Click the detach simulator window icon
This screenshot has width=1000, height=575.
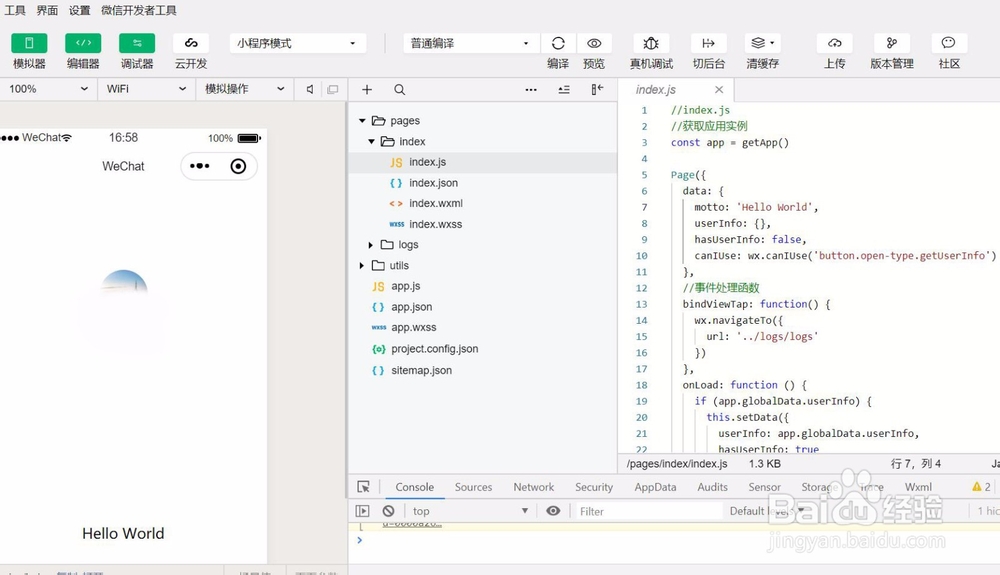click(x=333, y=89)
